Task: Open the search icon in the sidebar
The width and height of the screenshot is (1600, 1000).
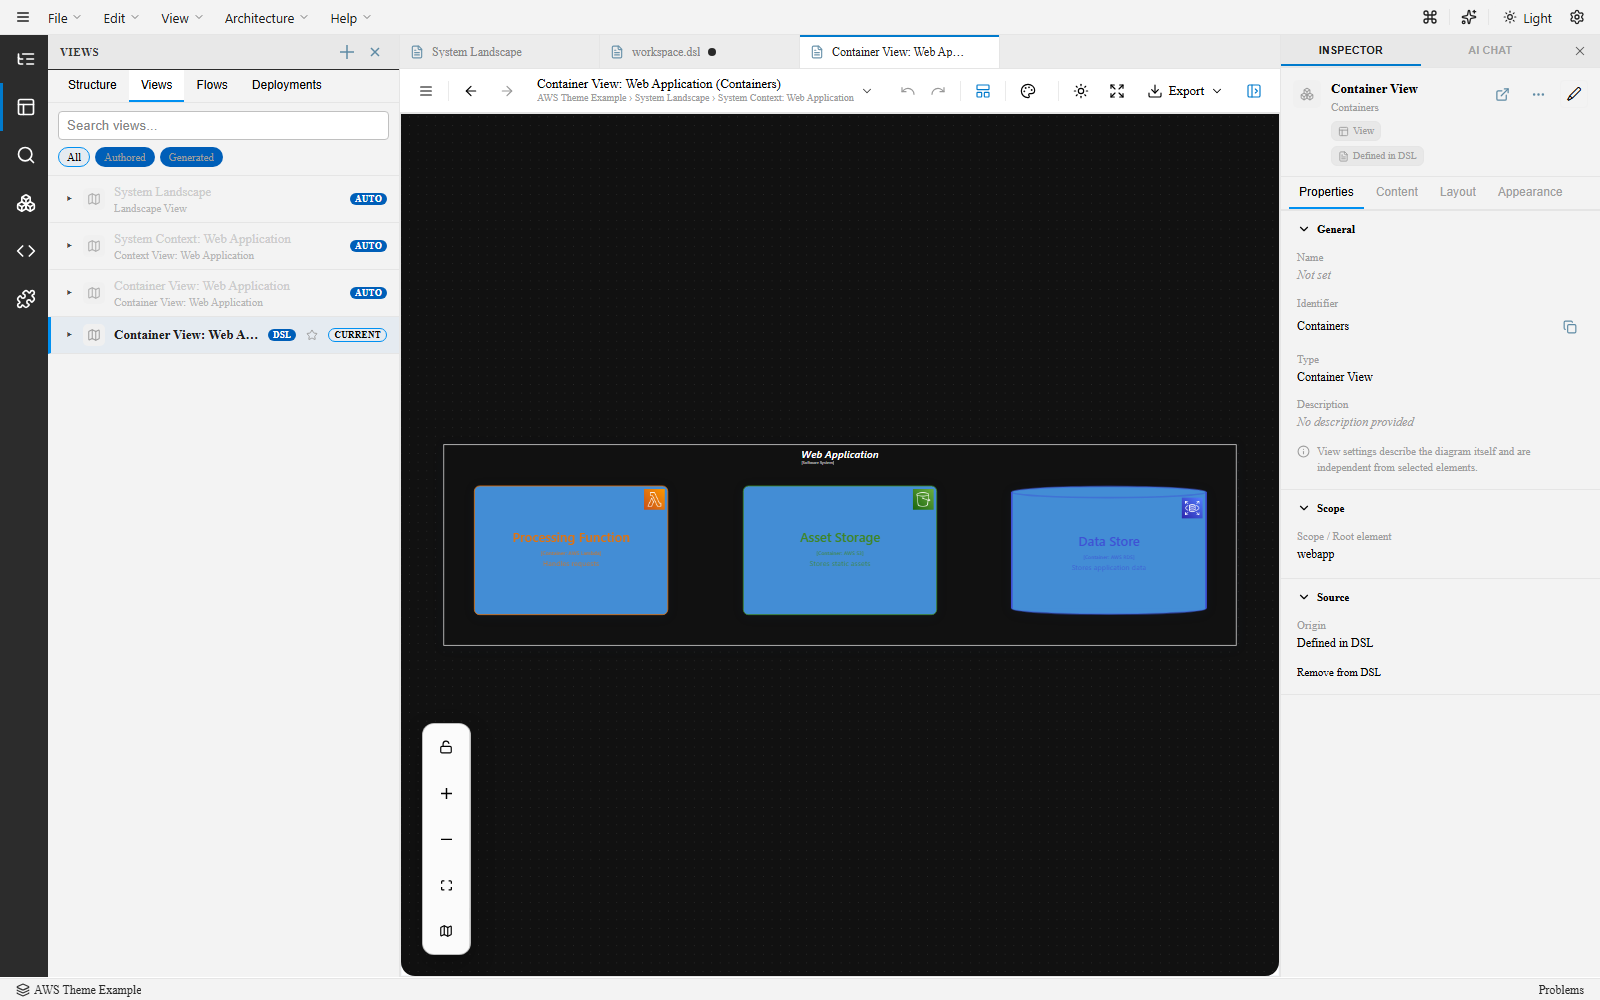Action: pyautogui.click(x=26, y=155)
